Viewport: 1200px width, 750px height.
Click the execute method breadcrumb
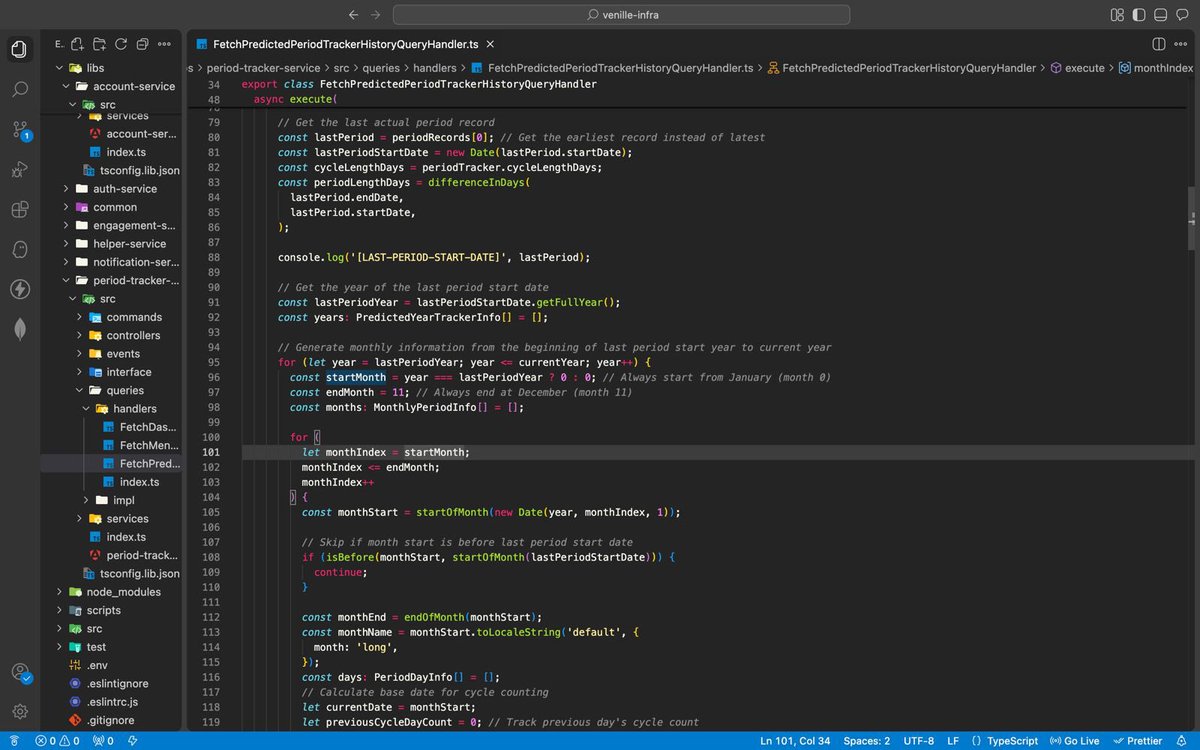[x=1077, y=68]
